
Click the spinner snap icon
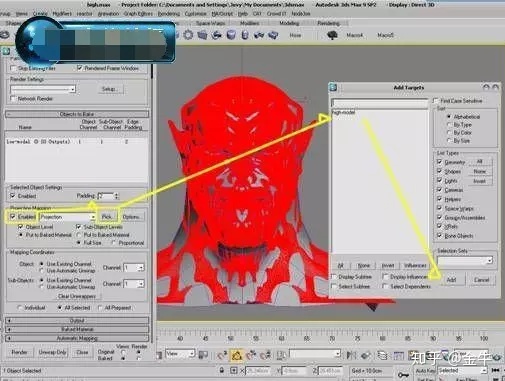[265, 355]
